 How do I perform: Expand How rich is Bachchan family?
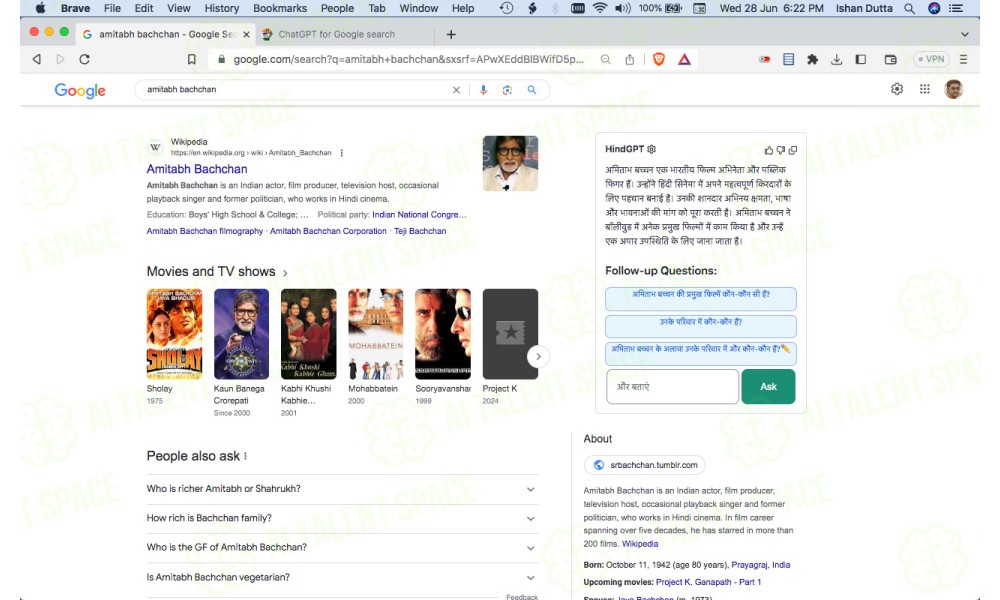(x=342, y=518)
